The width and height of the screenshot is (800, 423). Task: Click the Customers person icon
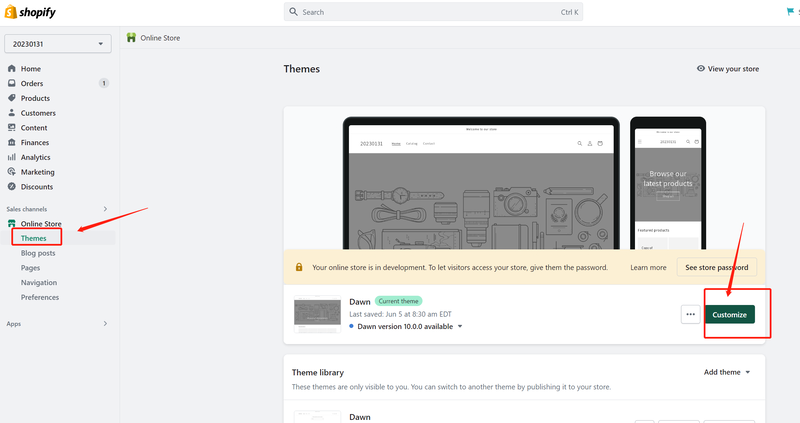(12, 113)
